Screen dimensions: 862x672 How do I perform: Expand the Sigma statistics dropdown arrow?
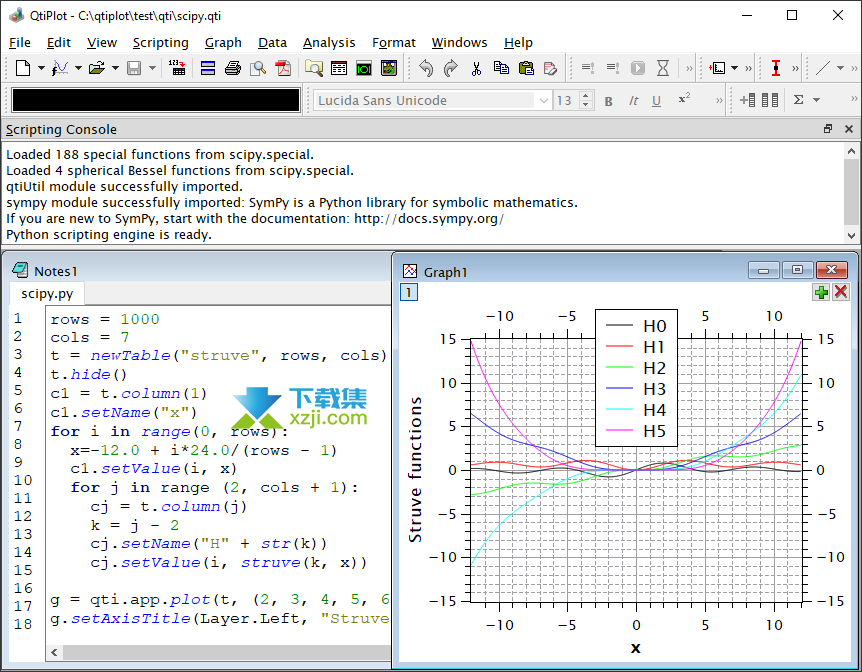click(817, 100)
